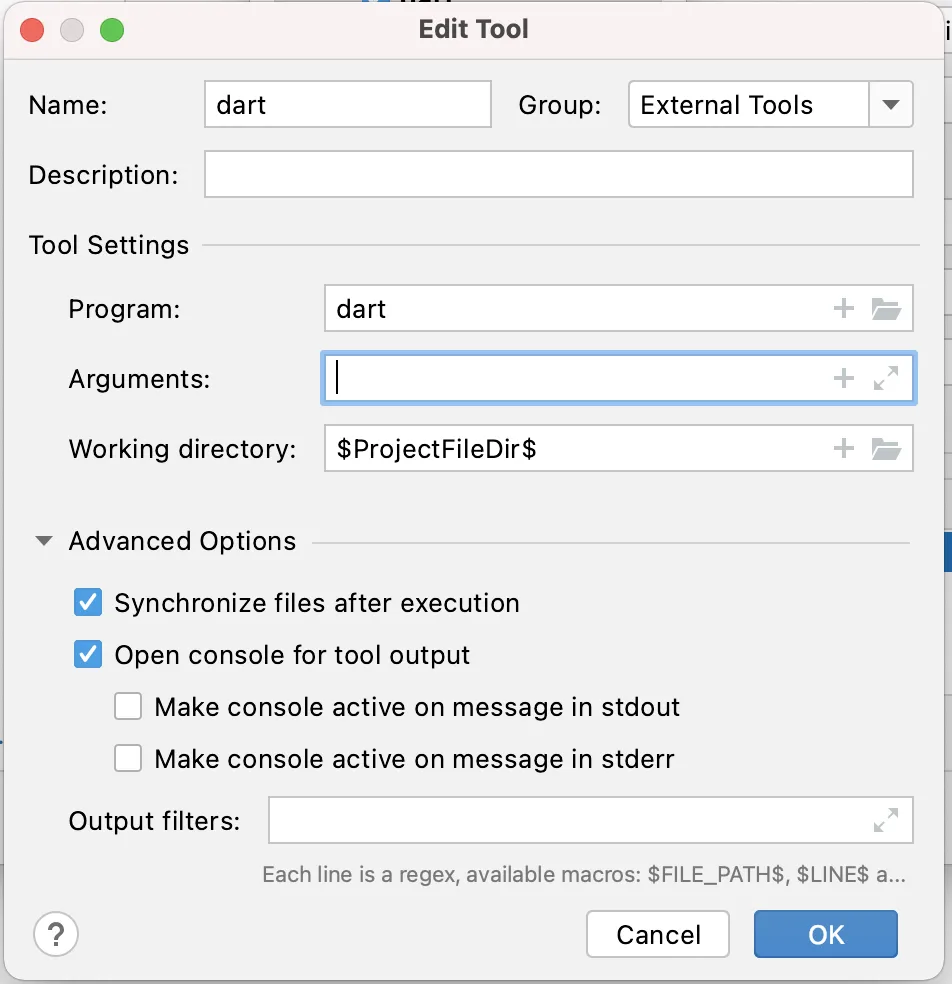Browse for a folder in Working directory field
Viewport: 952px width, 984px height.
pyautogui.click(x=886, y=448)
